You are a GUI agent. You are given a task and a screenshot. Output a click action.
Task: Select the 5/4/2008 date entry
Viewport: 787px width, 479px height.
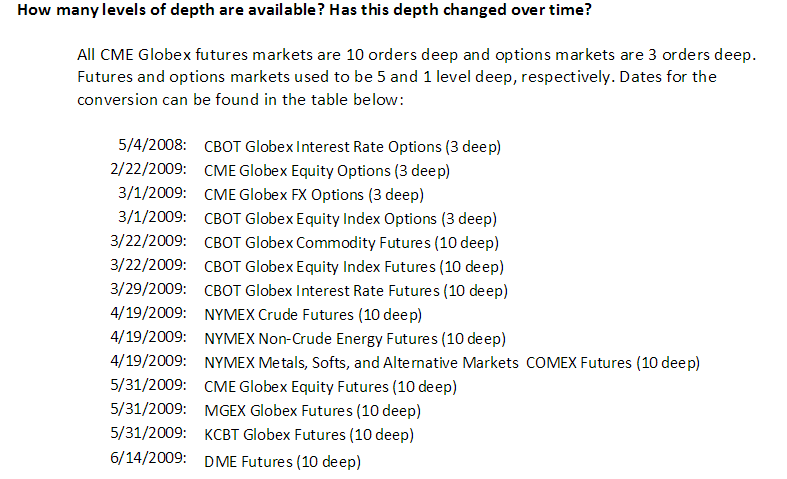[152, 145]
